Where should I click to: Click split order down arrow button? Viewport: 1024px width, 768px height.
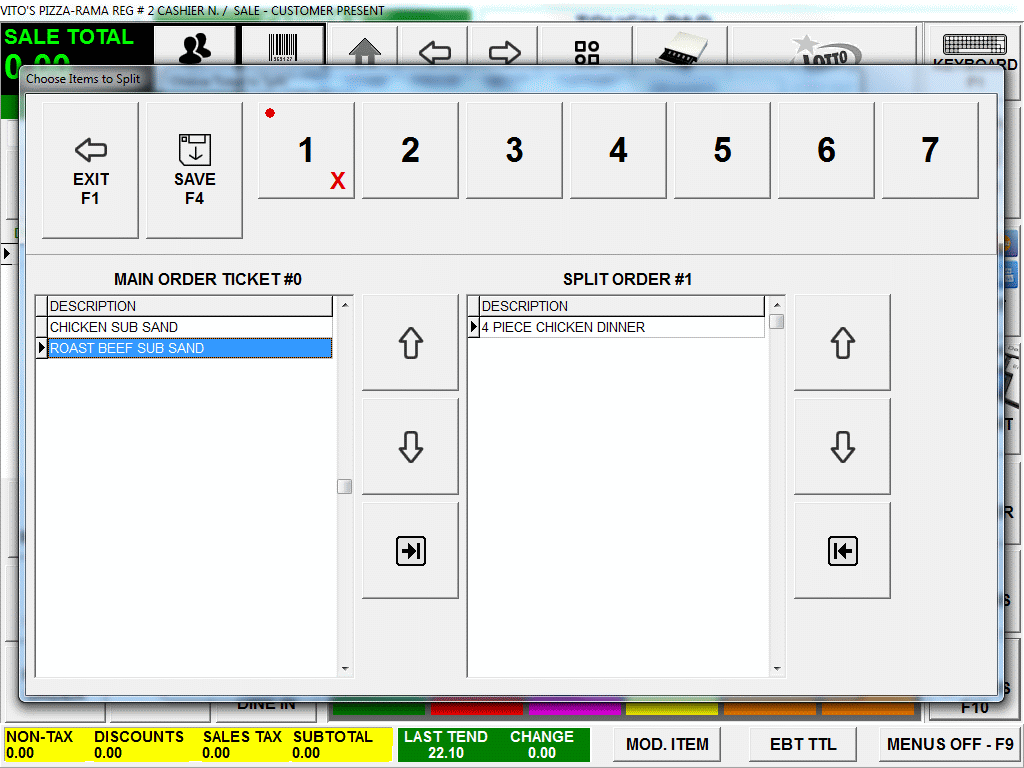pyautogui.click(x=842, y=447)
